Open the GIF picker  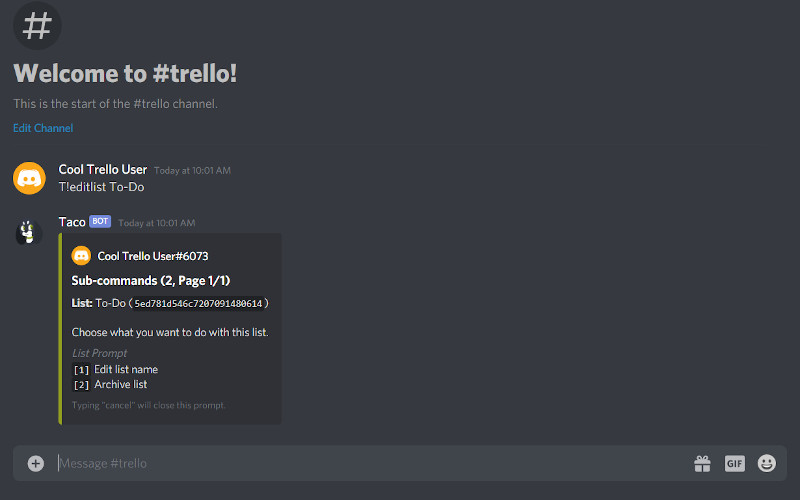735,463
